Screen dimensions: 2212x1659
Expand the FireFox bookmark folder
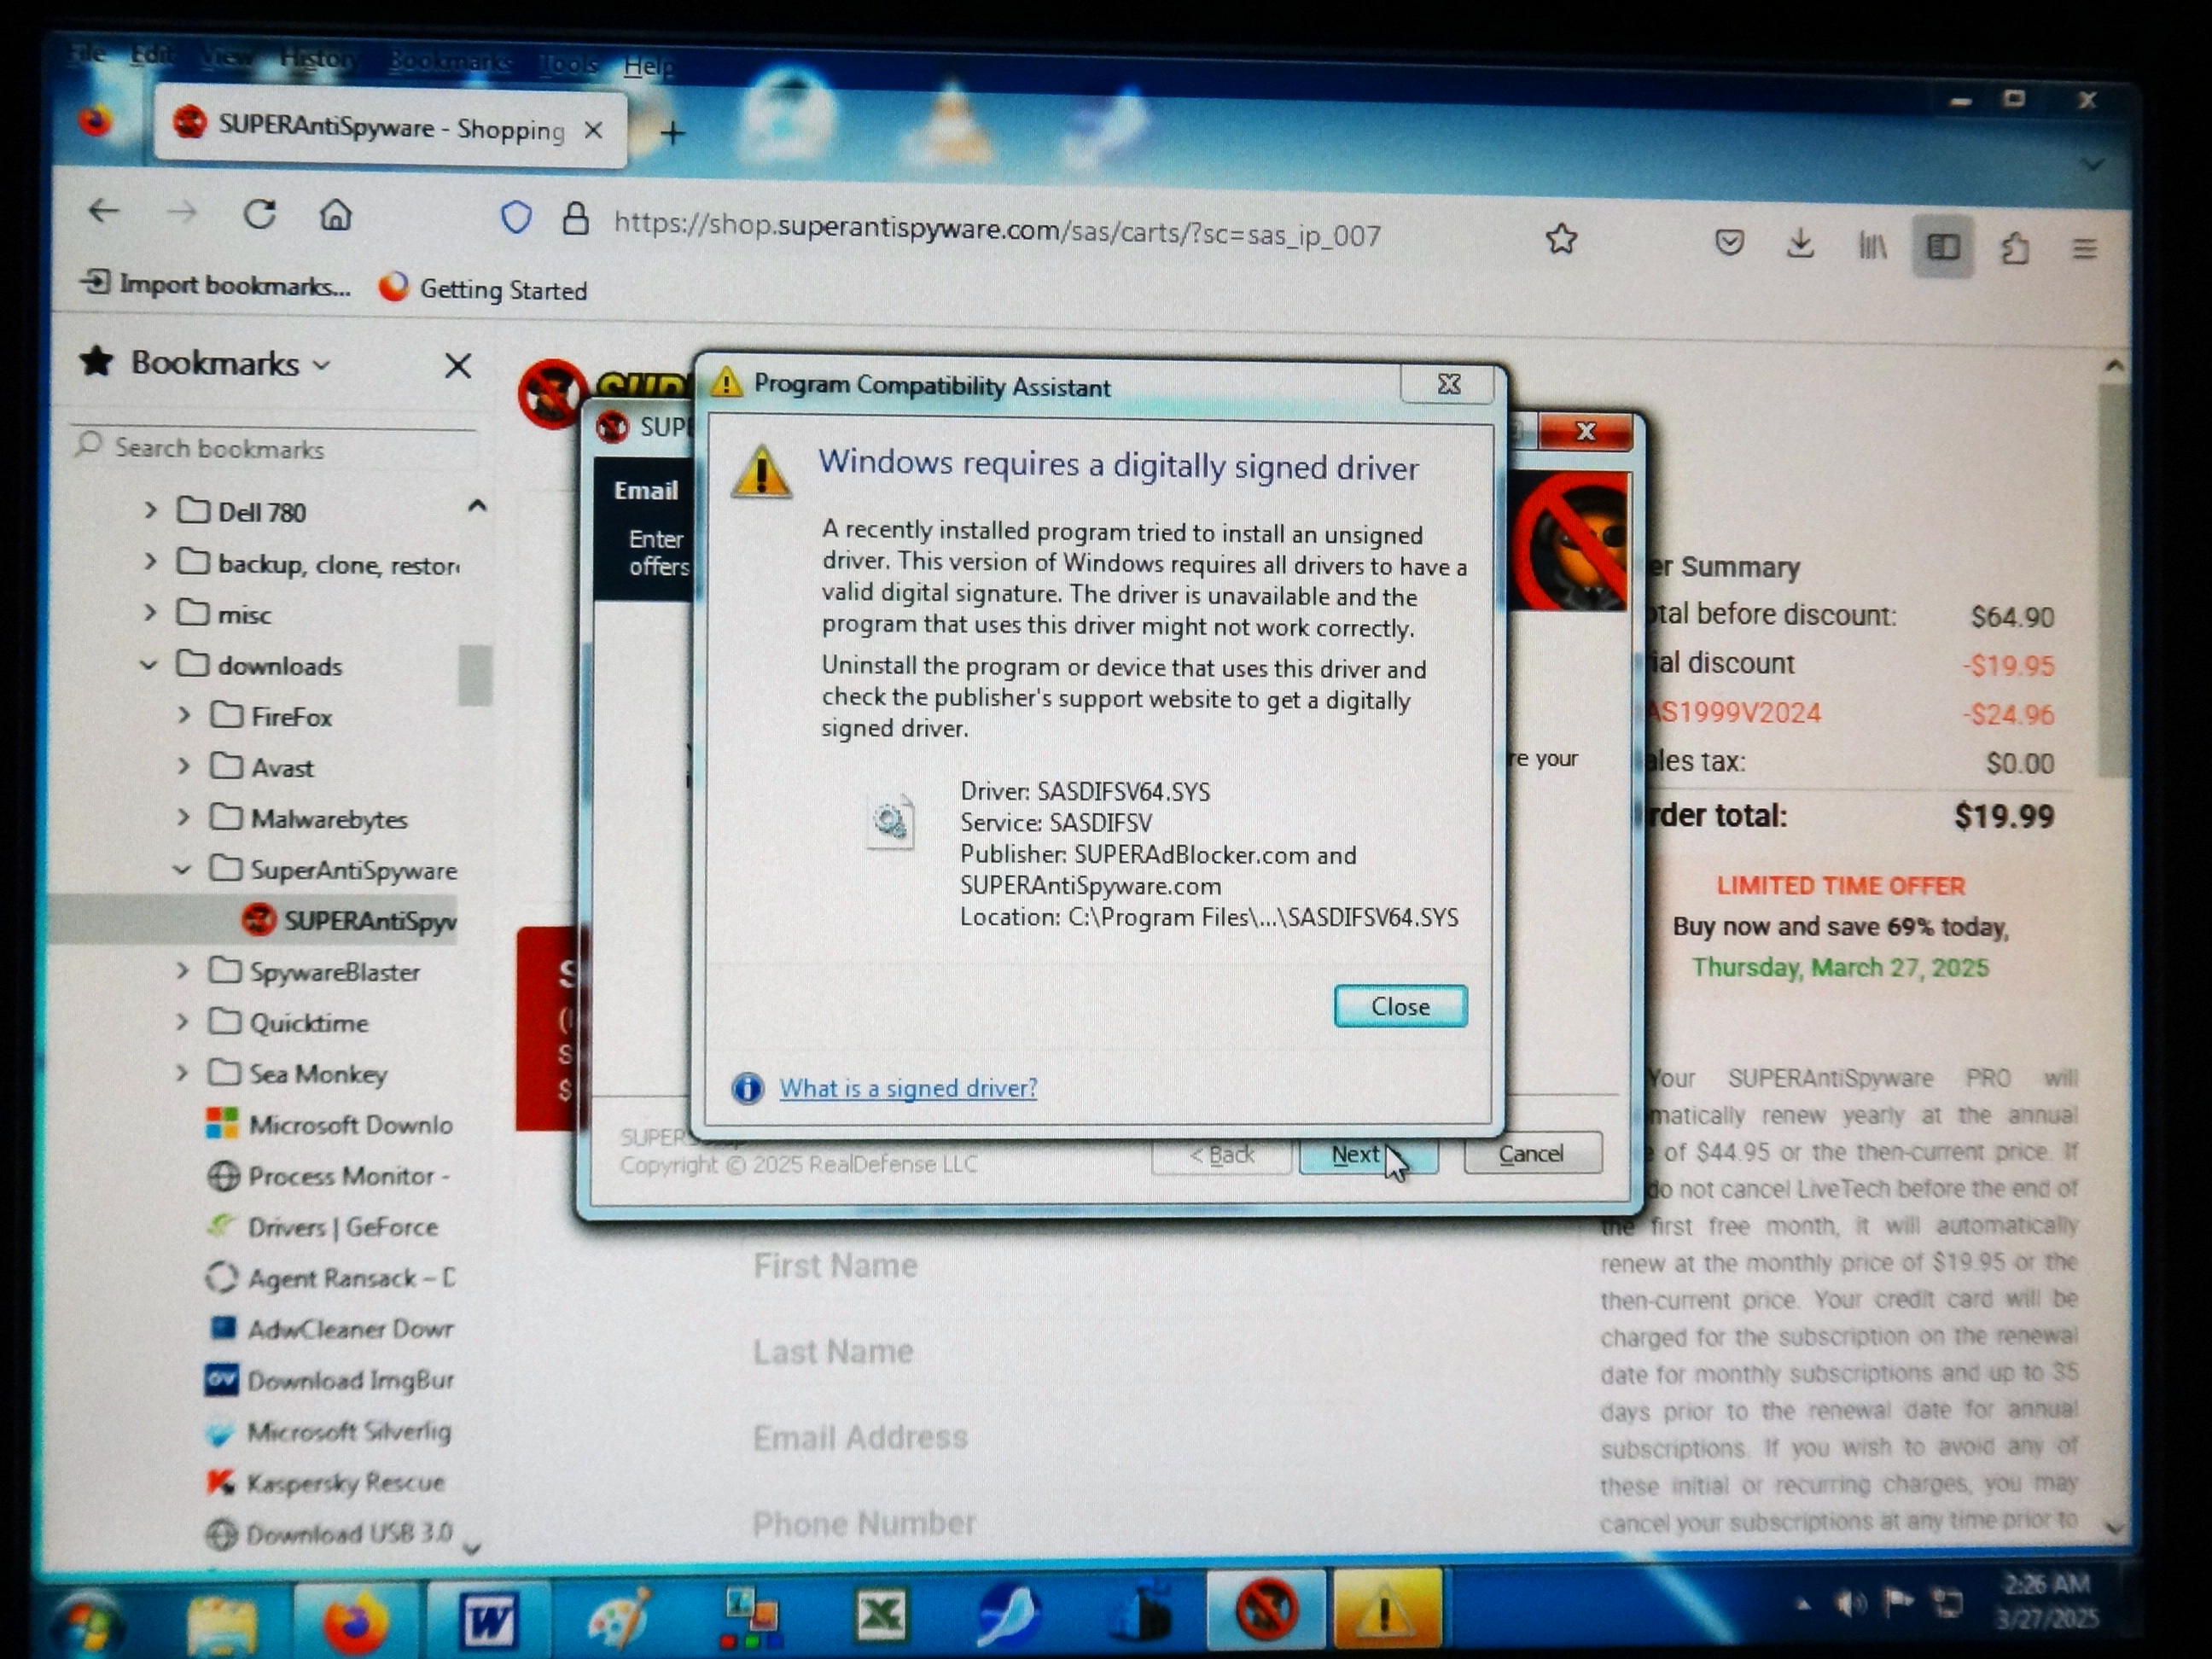[183, 715]
